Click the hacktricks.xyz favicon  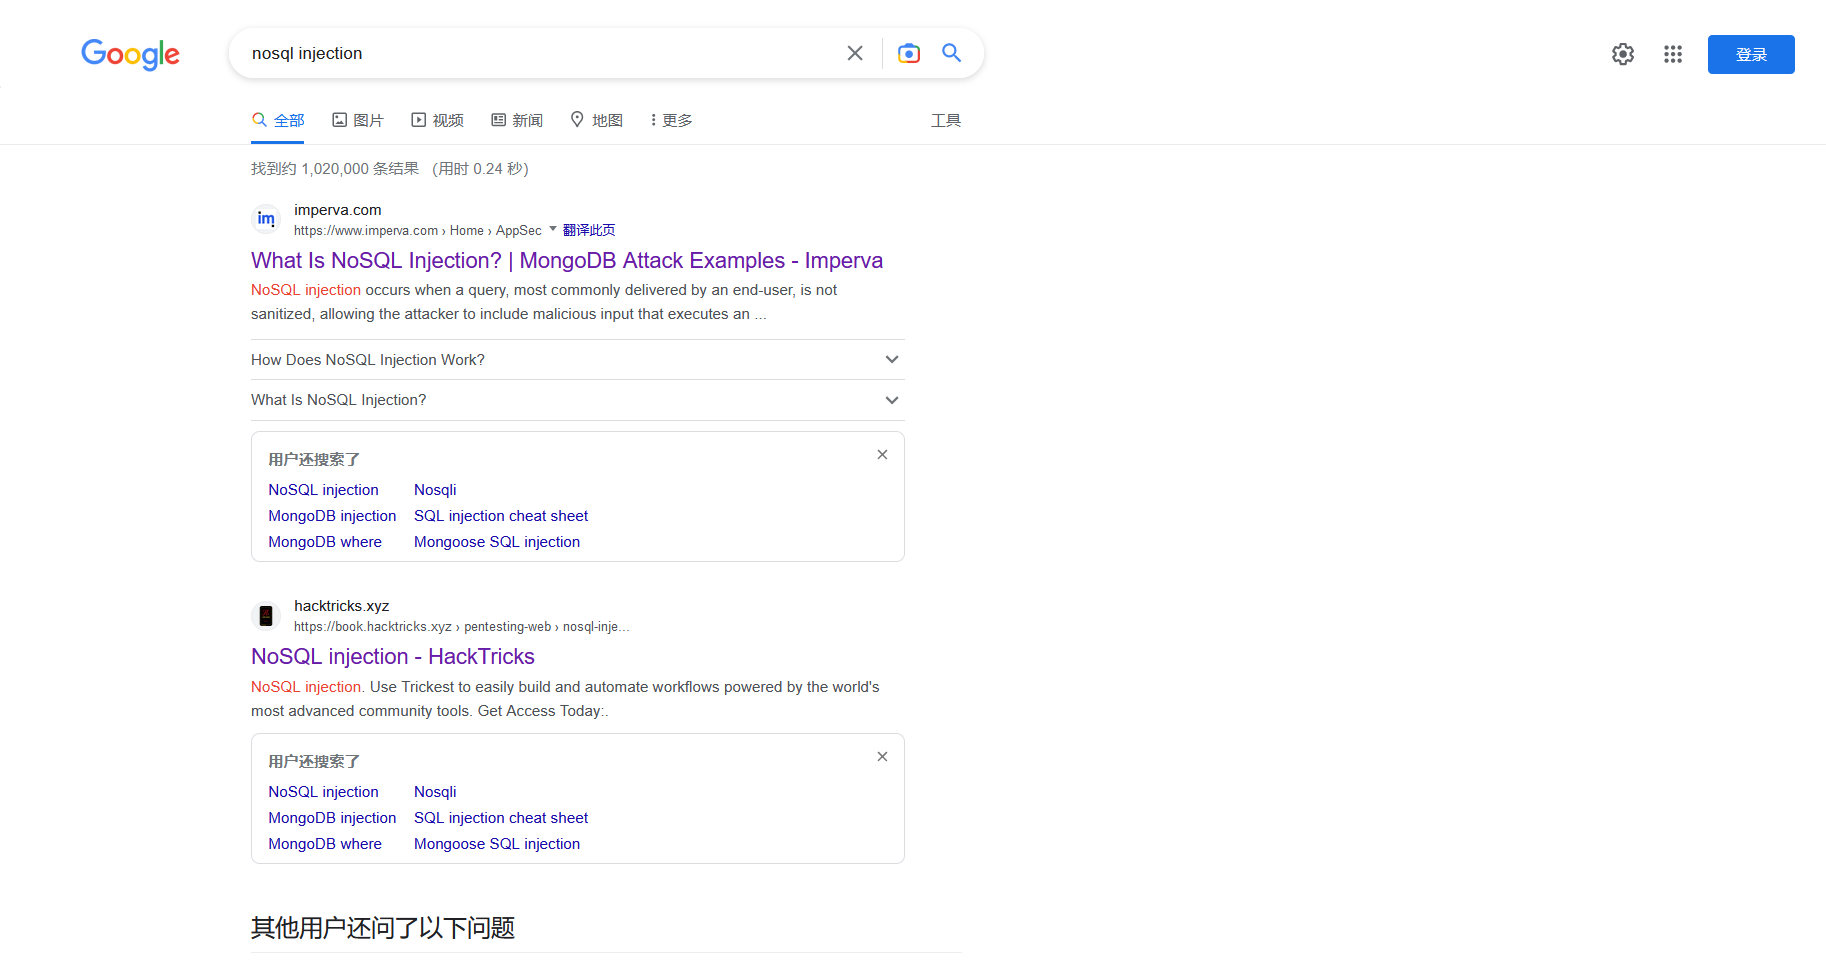(266, 616)
